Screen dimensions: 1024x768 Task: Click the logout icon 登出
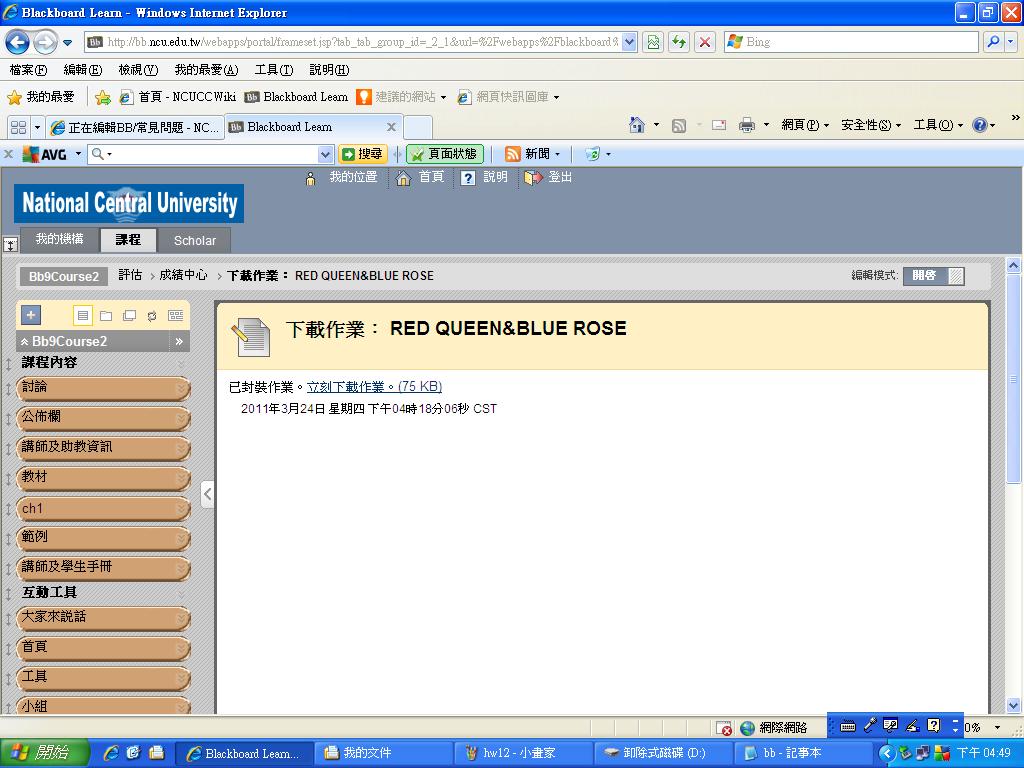click(534, 178)
